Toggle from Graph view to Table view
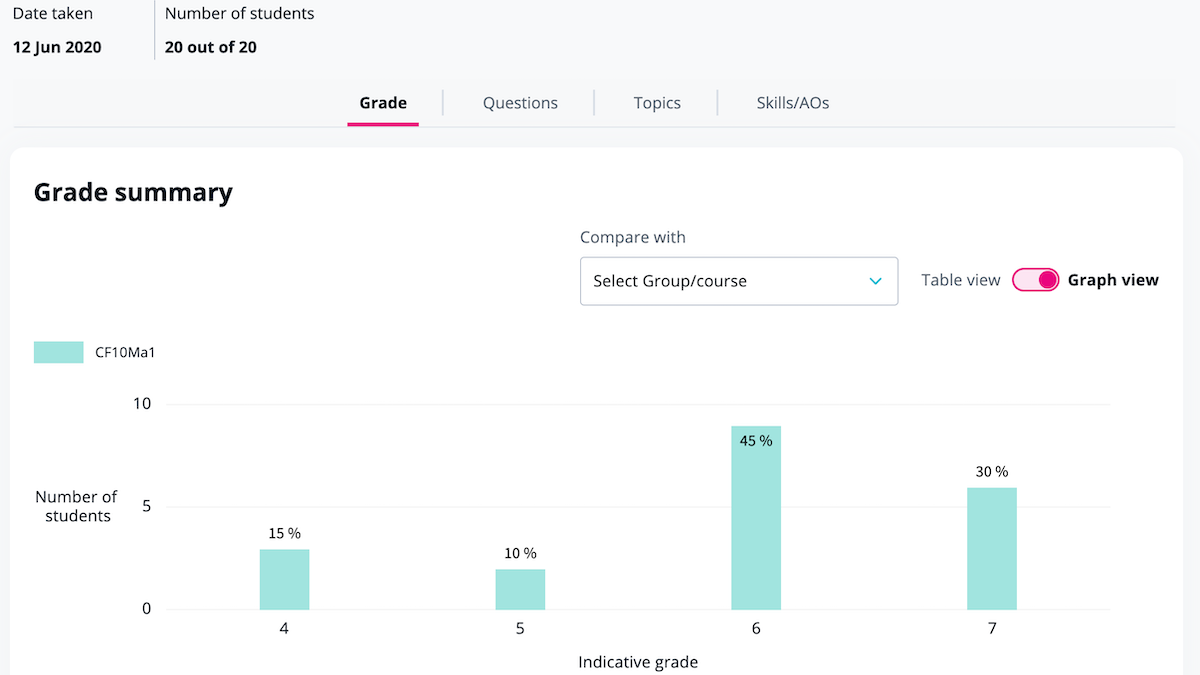Viewport: 1200px width, 675px height. click(1036, 280)
